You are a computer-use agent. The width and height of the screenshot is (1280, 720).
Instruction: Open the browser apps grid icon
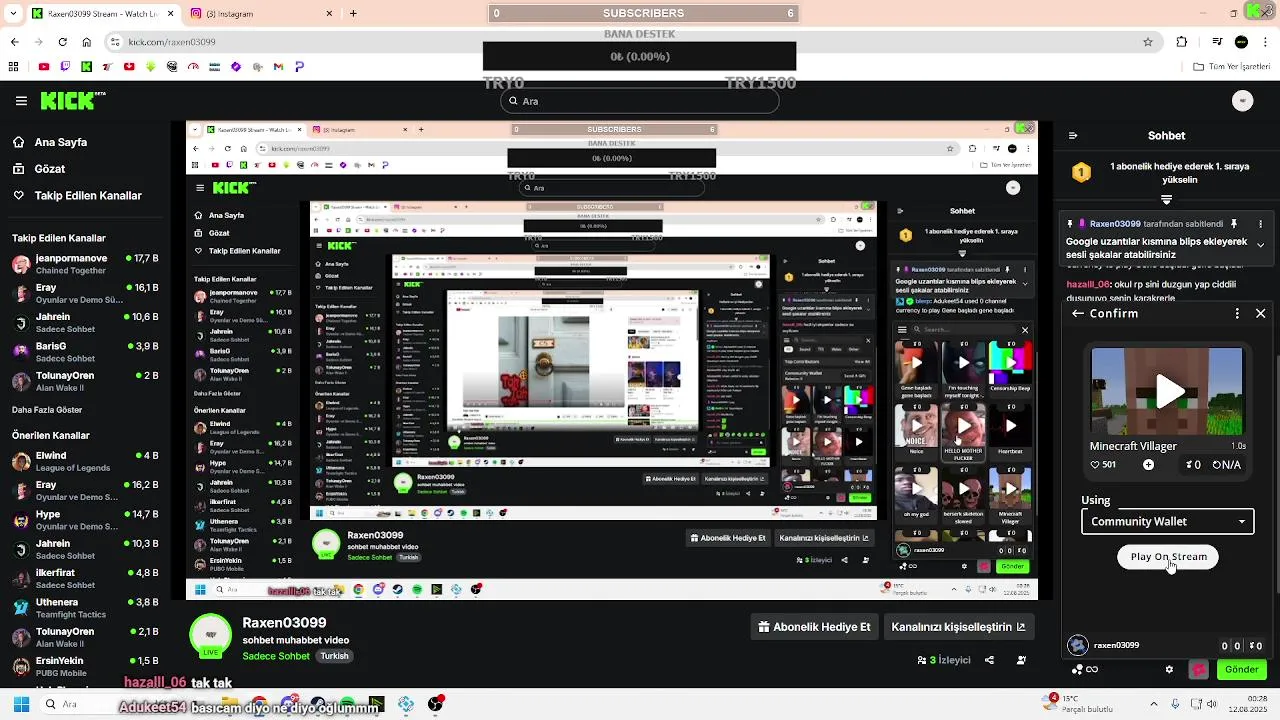13,67
